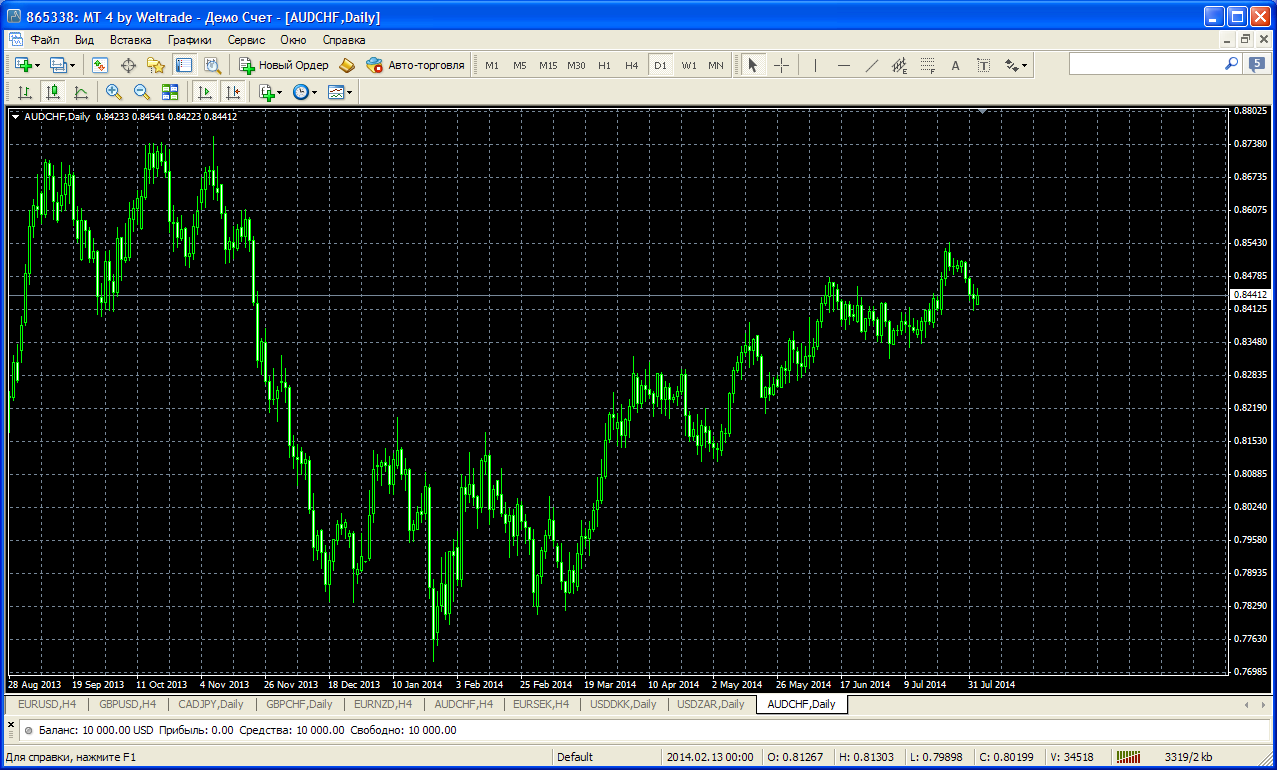This screenshot has width=1277, height=770.
Task: Select the trendline drawing tool
Action: tap(872, 65)
